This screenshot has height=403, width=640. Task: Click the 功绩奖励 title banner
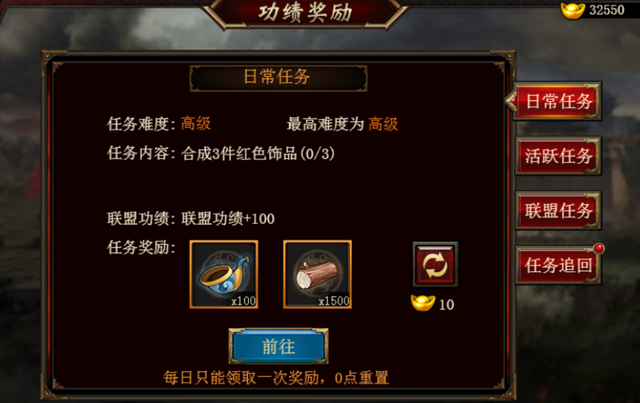(305, 13)
